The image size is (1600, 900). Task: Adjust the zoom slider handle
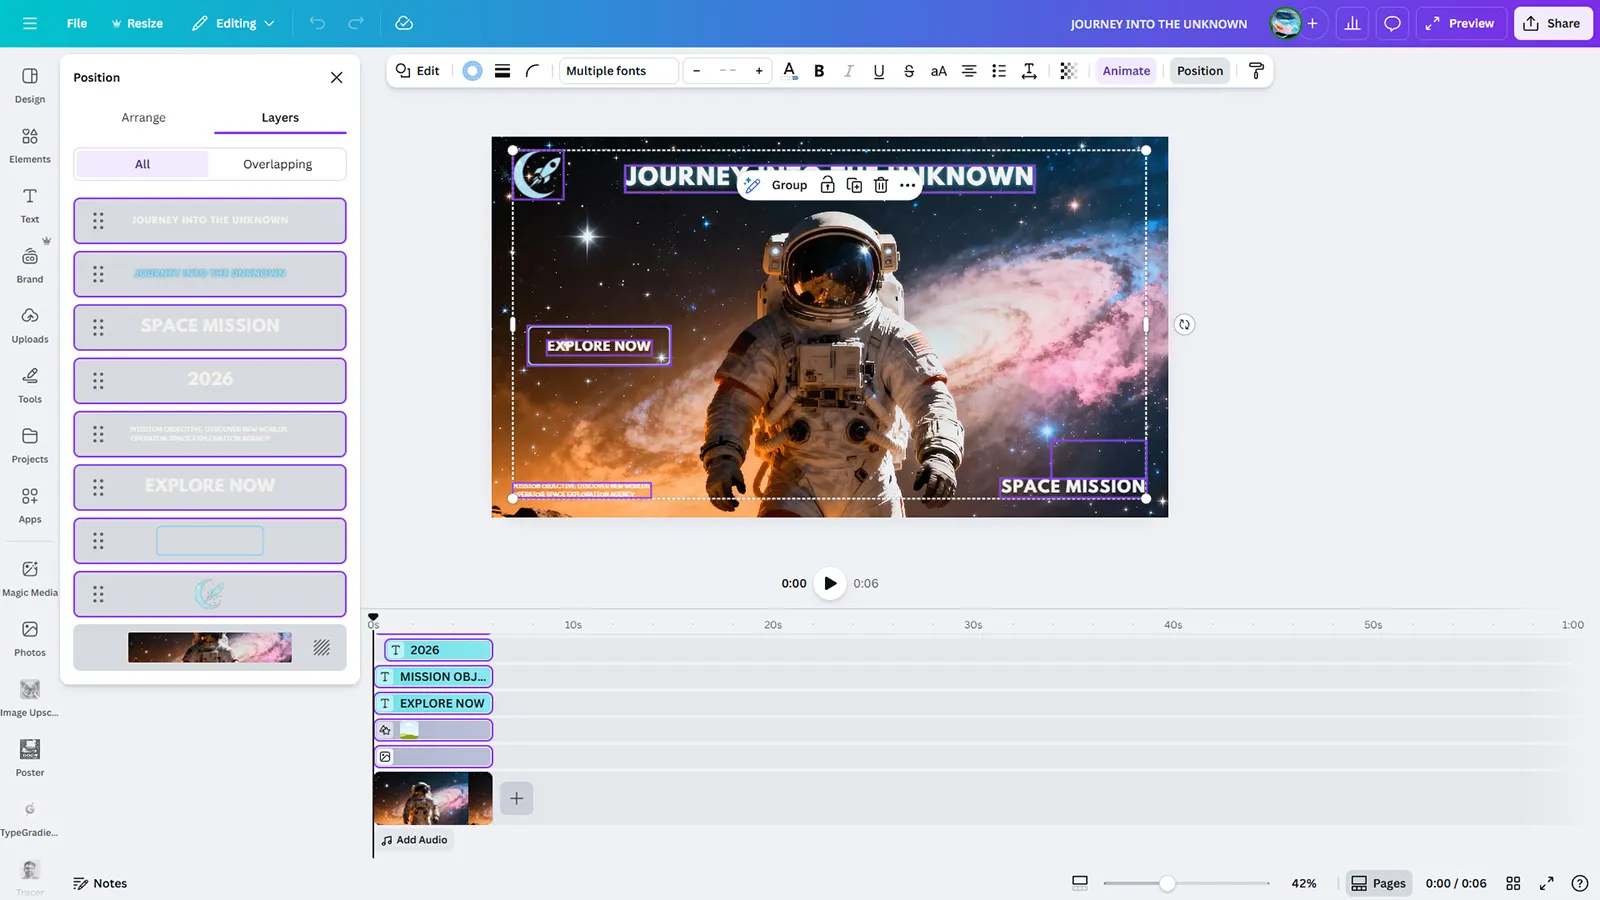click(1167, 883)
